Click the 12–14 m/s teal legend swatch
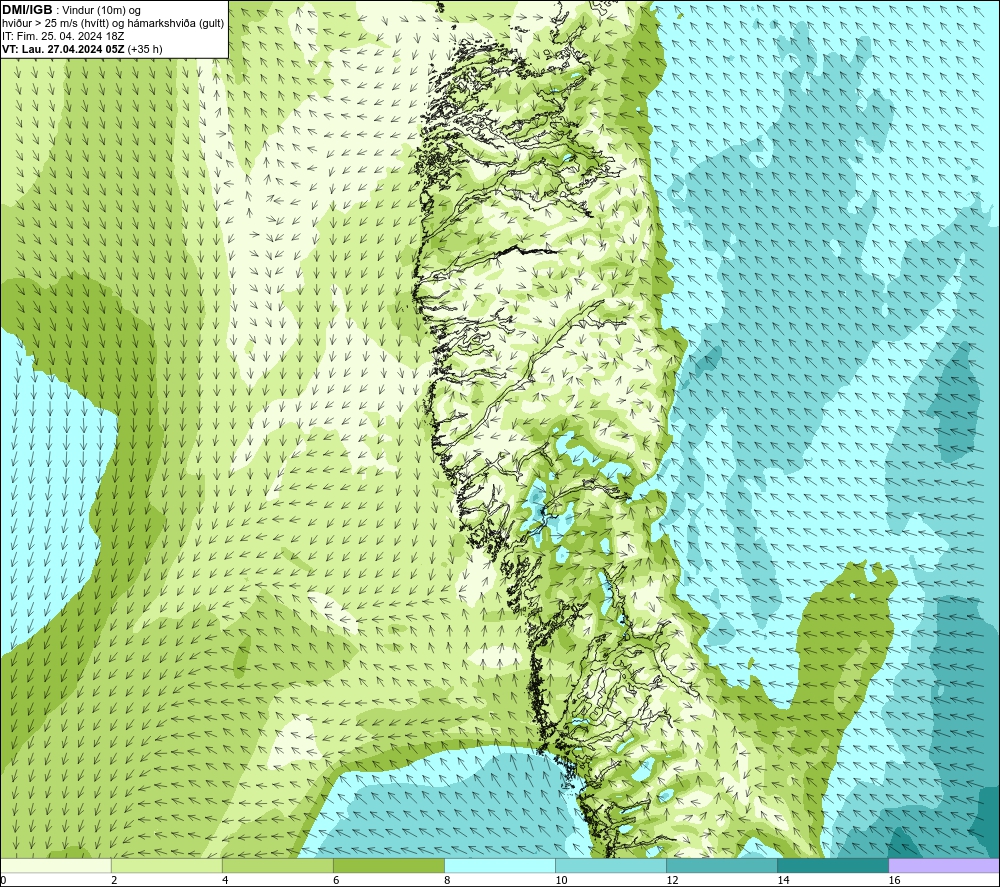 722,865
